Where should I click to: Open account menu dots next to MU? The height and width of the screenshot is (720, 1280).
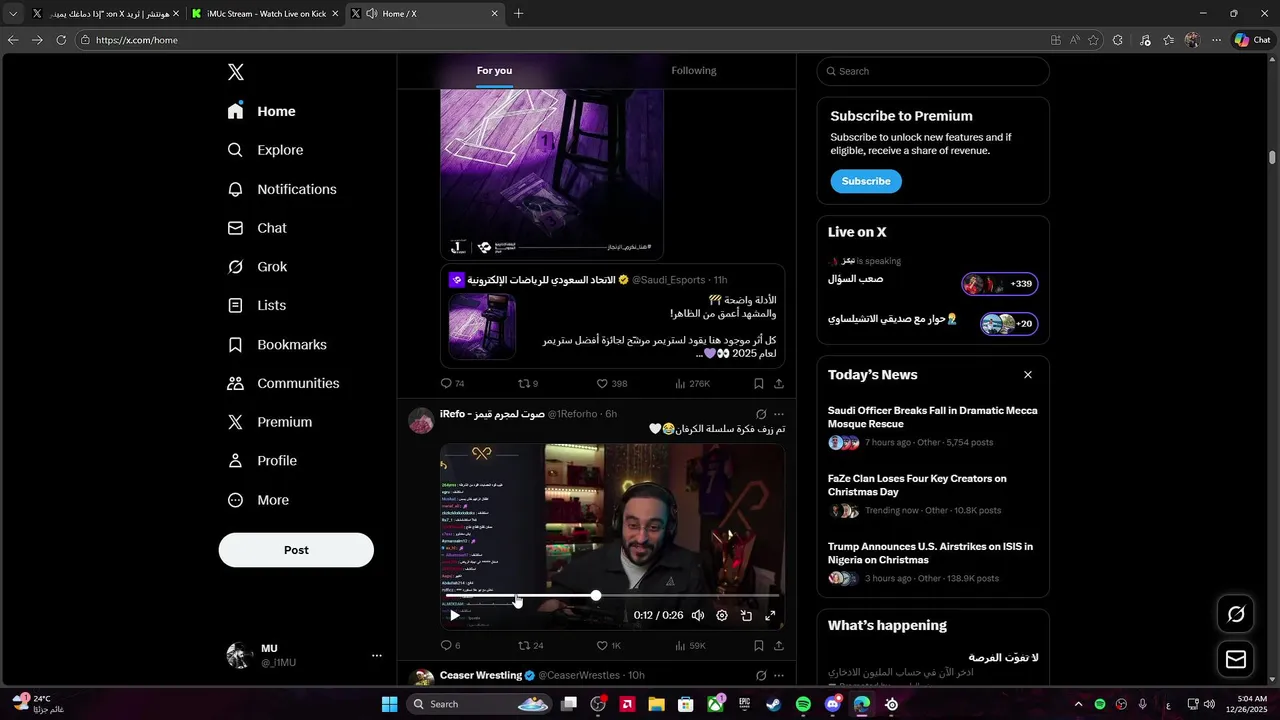pyautogui.click(x=377, y=656)
